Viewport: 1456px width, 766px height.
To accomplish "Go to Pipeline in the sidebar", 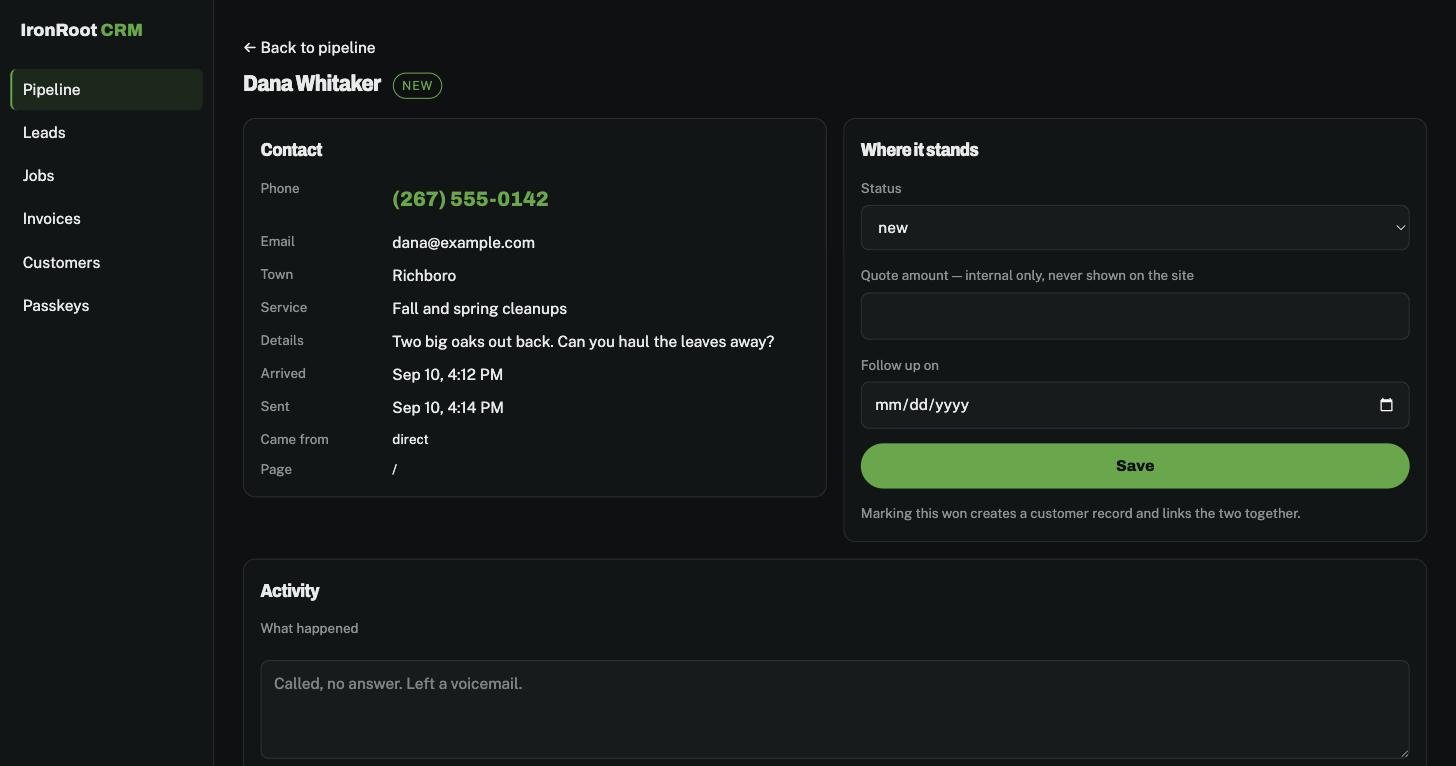I will [x=106, y=90].
